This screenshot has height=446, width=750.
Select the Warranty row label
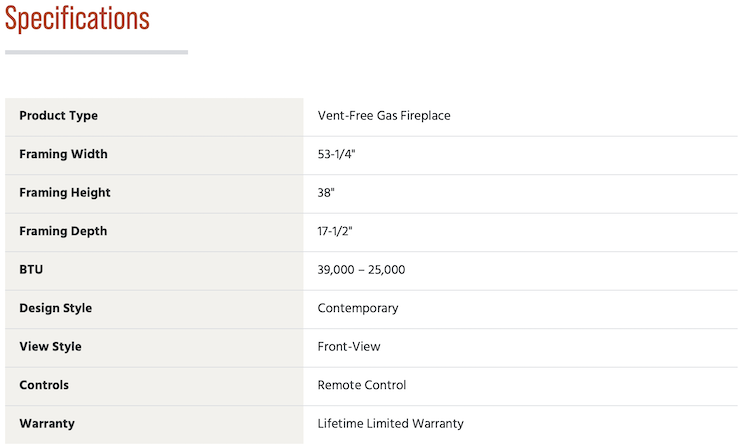[47, 424]
